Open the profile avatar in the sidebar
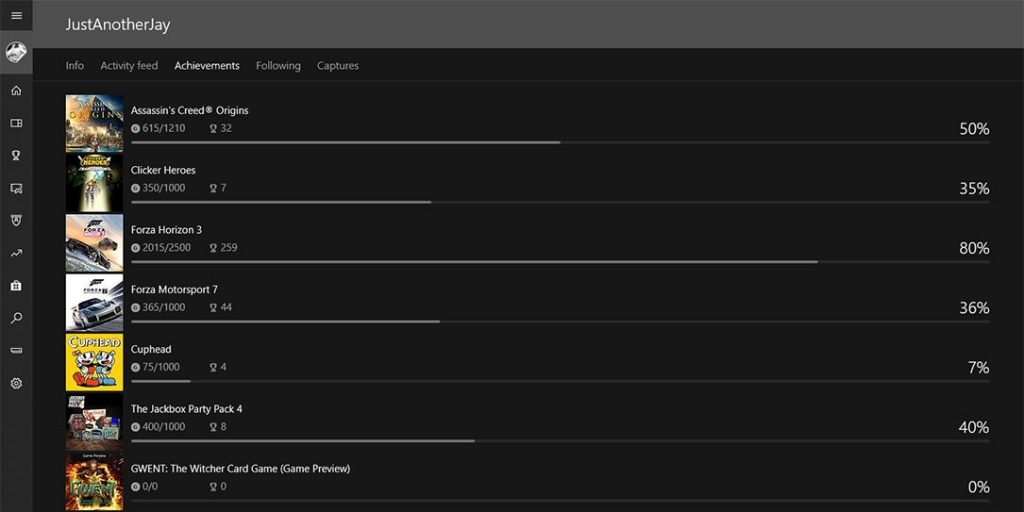The image size is (1024, 512). tap(16, 52)
